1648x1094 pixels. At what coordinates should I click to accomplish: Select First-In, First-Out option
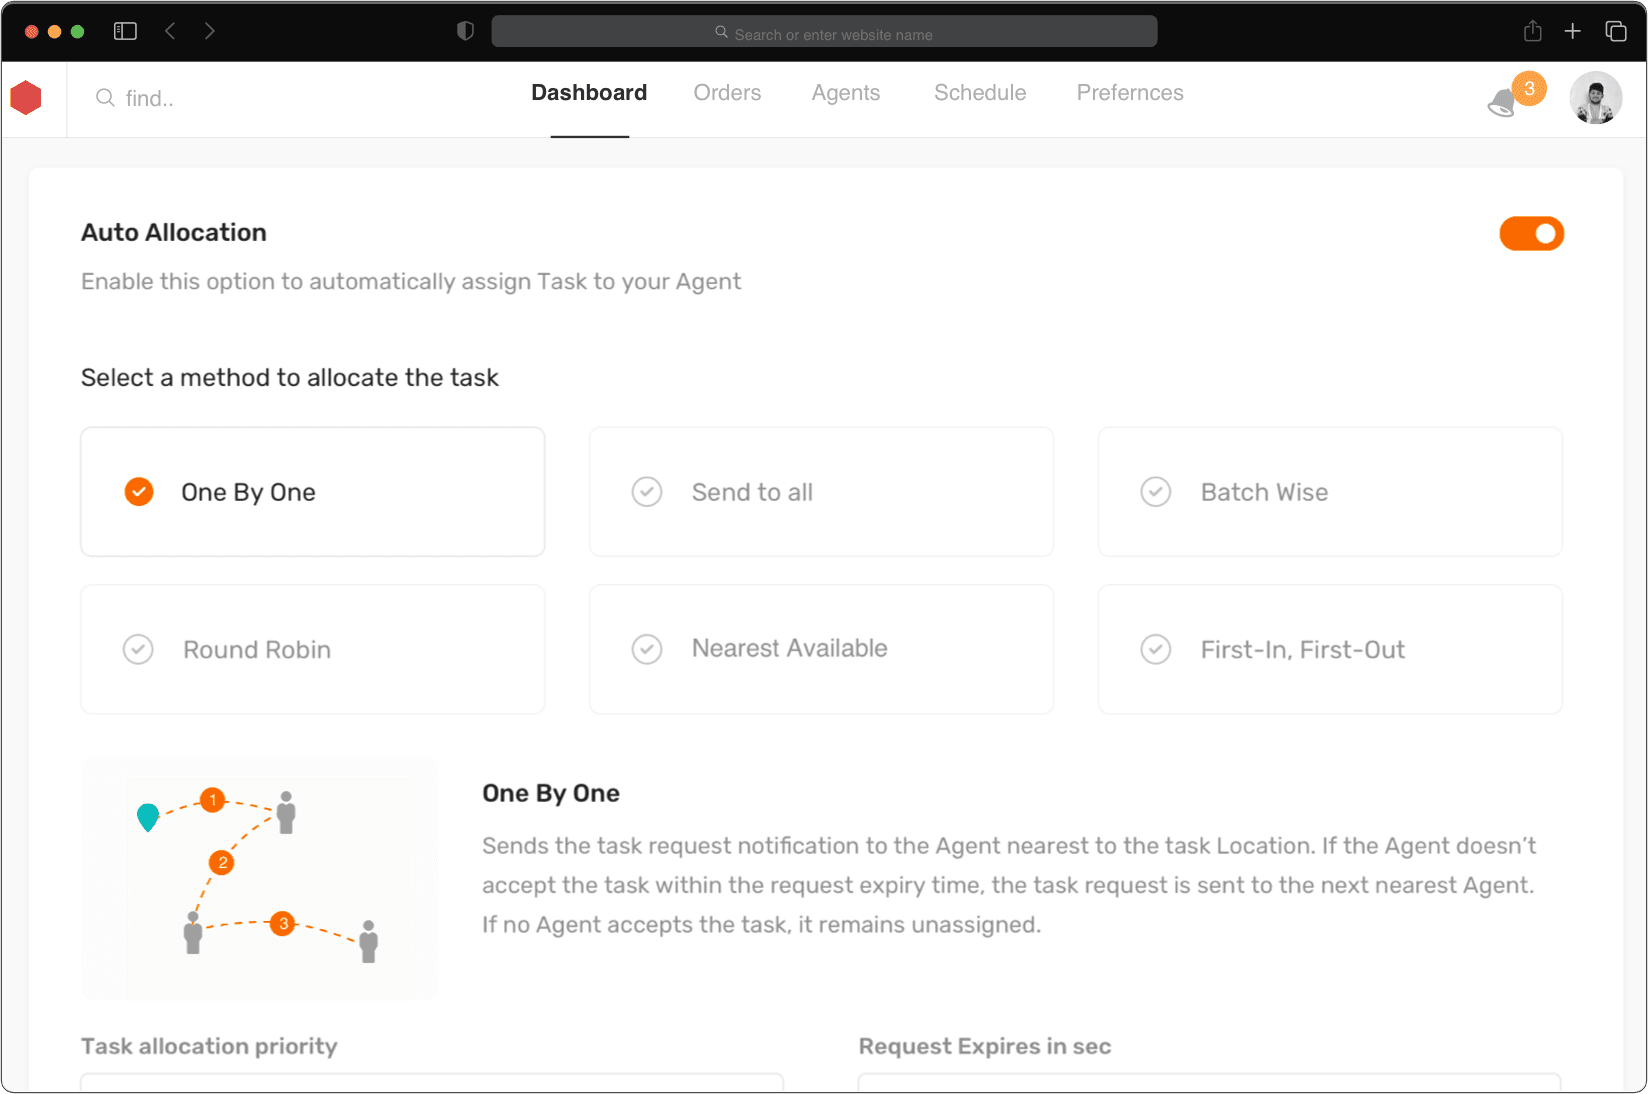pos(1330,649)
